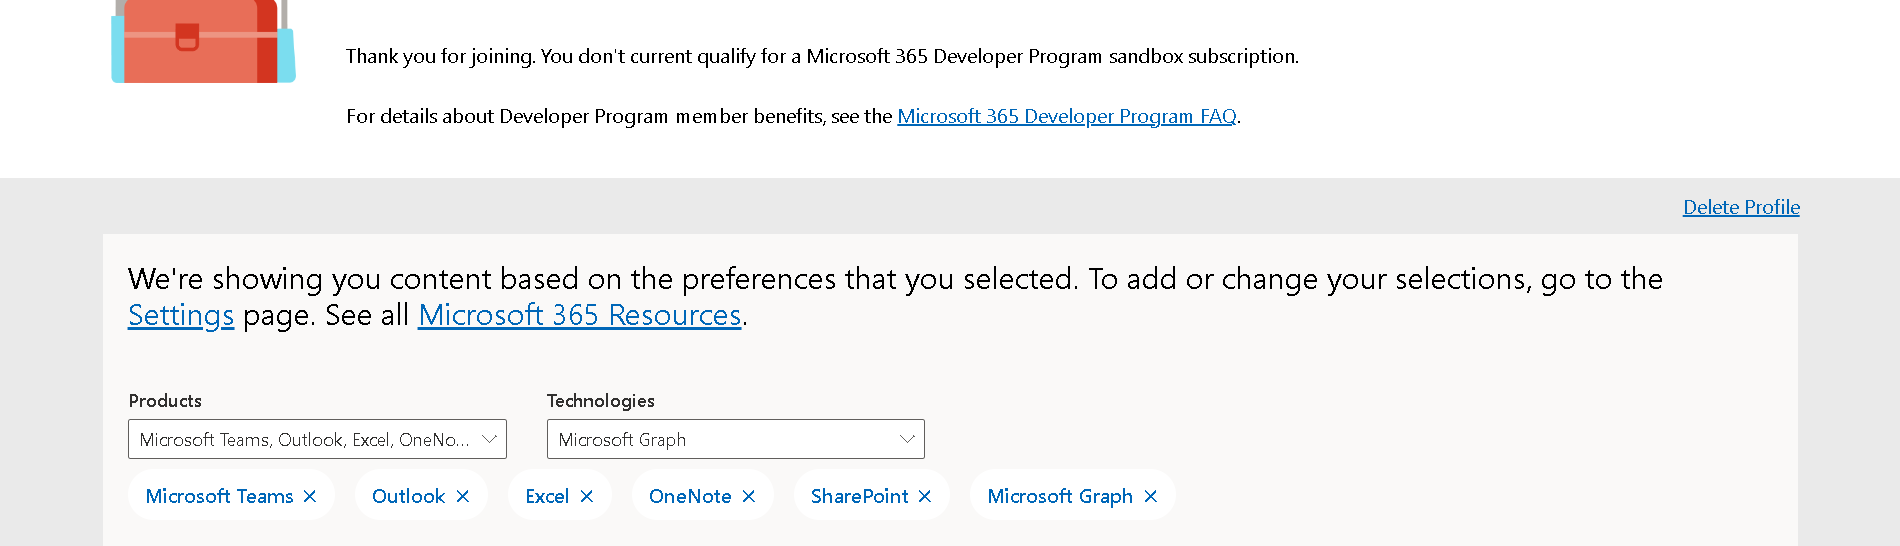
Task: Open the Microsoft Graph technologies selector
Action: coord(735,439)
